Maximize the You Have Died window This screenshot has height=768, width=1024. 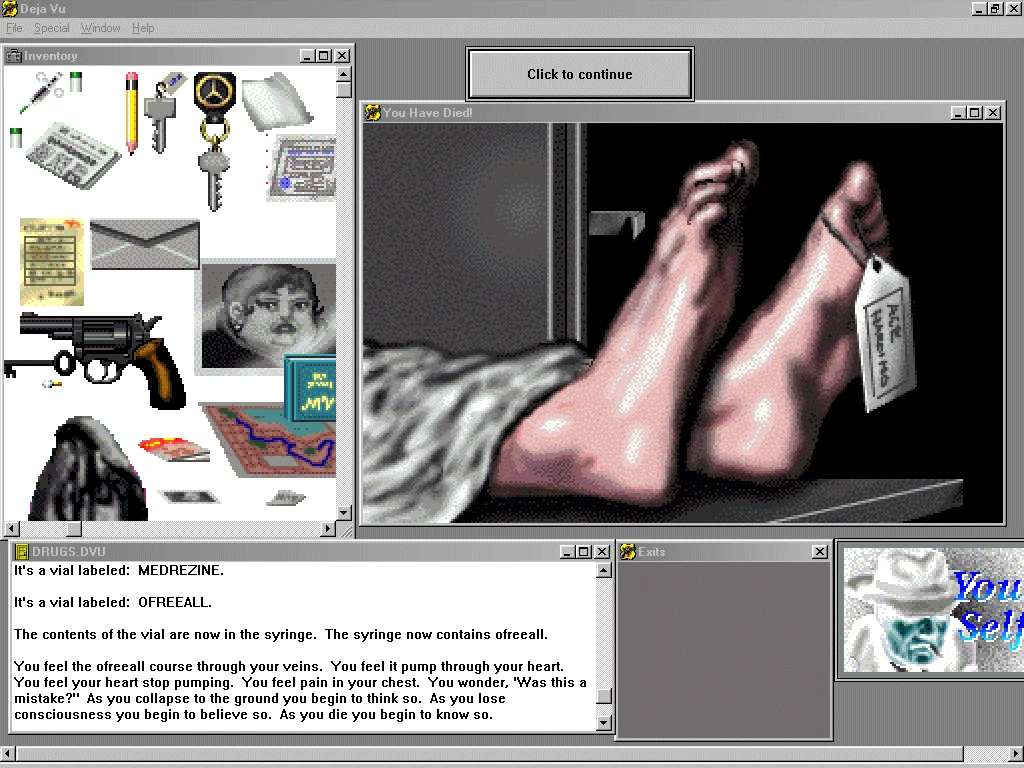coord(974,112)
